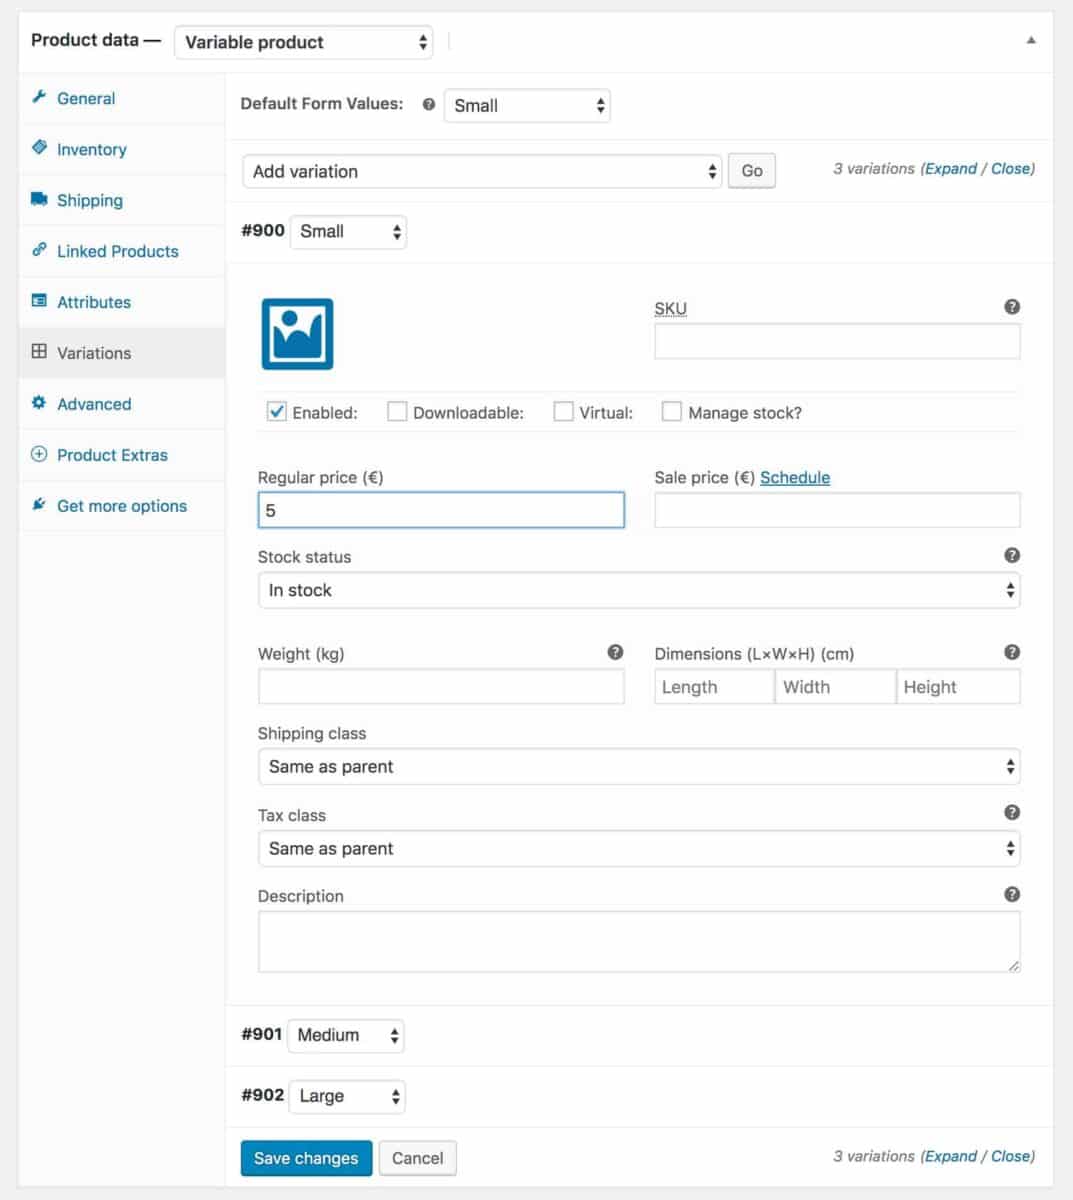Click the Stock status help icon
1073x1200 pixels.
pyautogui.click(x=1012, y=555)
